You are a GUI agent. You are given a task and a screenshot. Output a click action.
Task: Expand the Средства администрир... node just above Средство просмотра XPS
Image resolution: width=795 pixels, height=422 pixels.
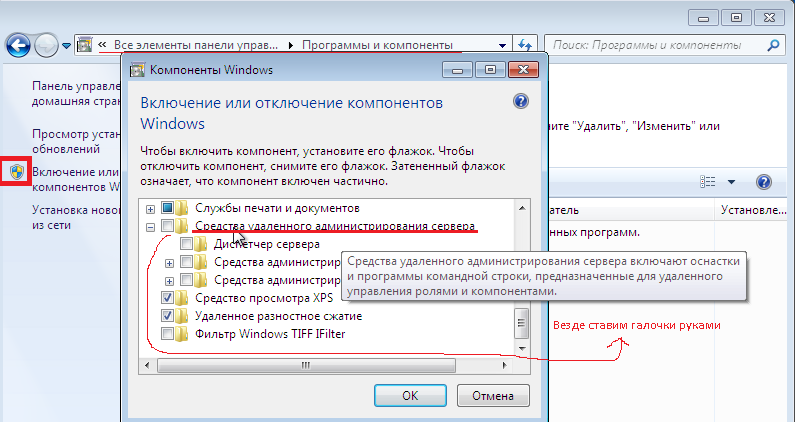169,281
